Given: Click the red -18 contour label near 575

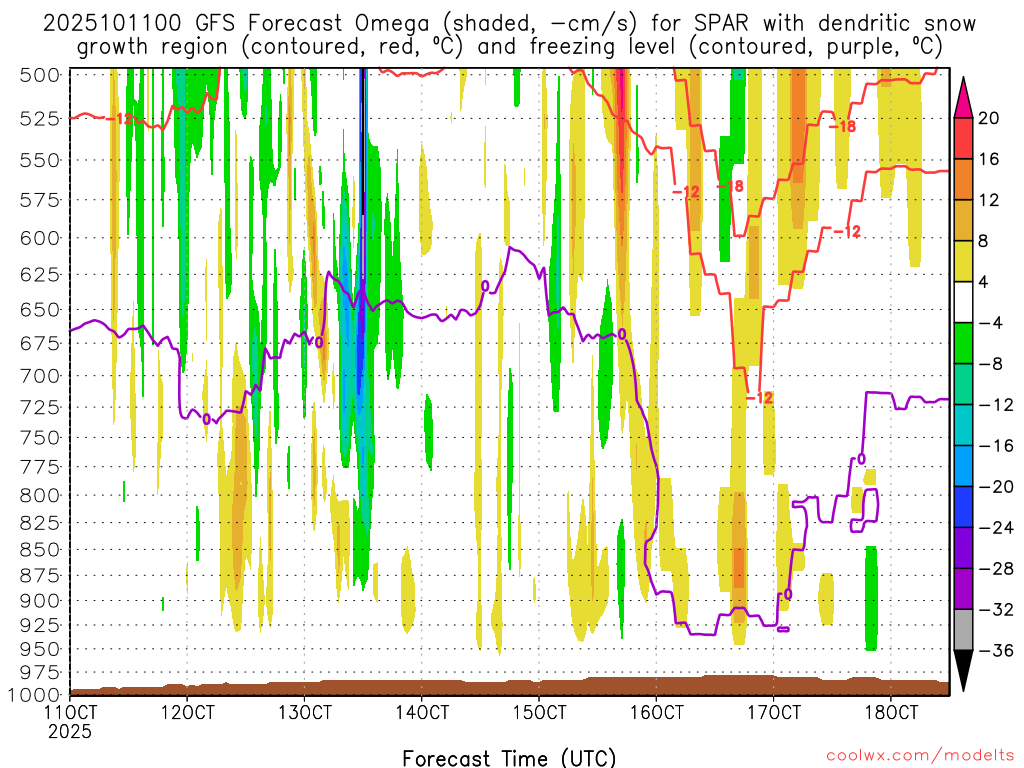Looking at the screenshot, I should pyautogui.click(x=731, y=187).
